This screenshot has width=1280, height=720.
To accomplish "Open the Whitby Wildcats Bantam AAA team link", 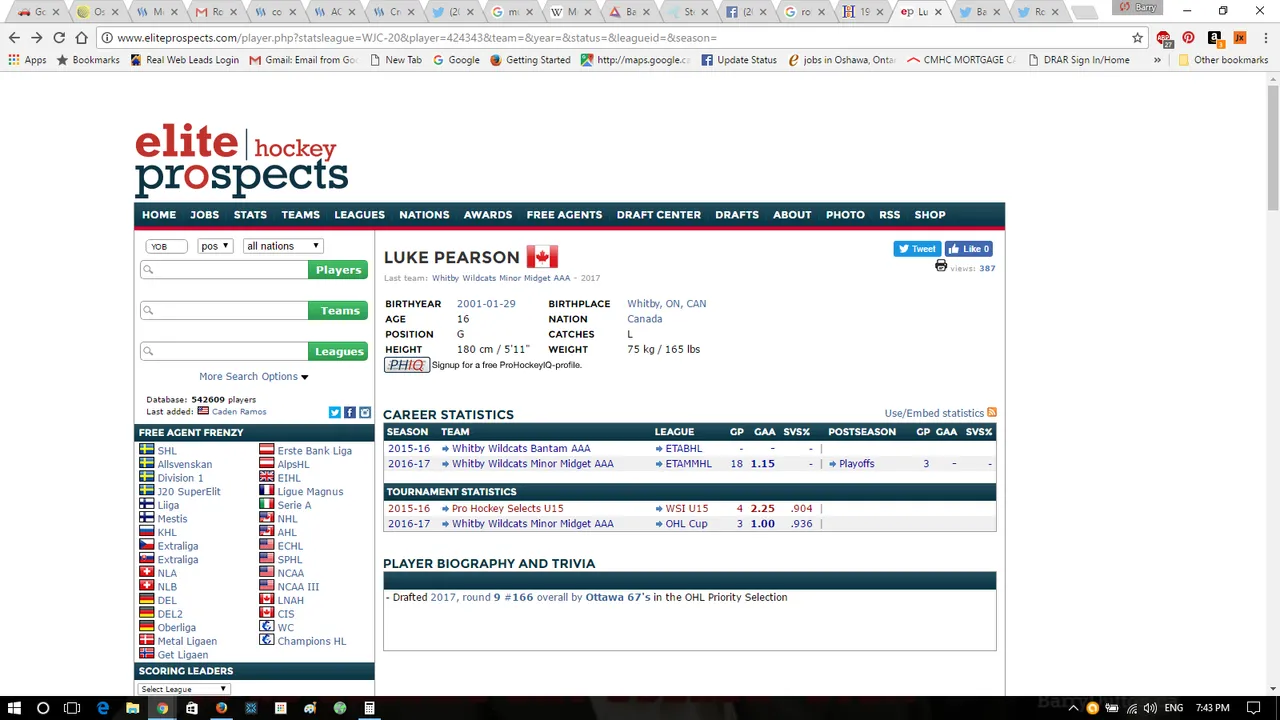I will tap(521, 449).
